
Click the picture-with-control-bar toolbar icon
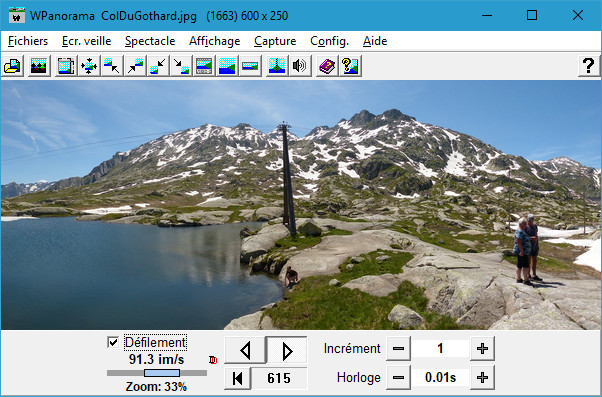pyautogui.click(x=204, y=66)
